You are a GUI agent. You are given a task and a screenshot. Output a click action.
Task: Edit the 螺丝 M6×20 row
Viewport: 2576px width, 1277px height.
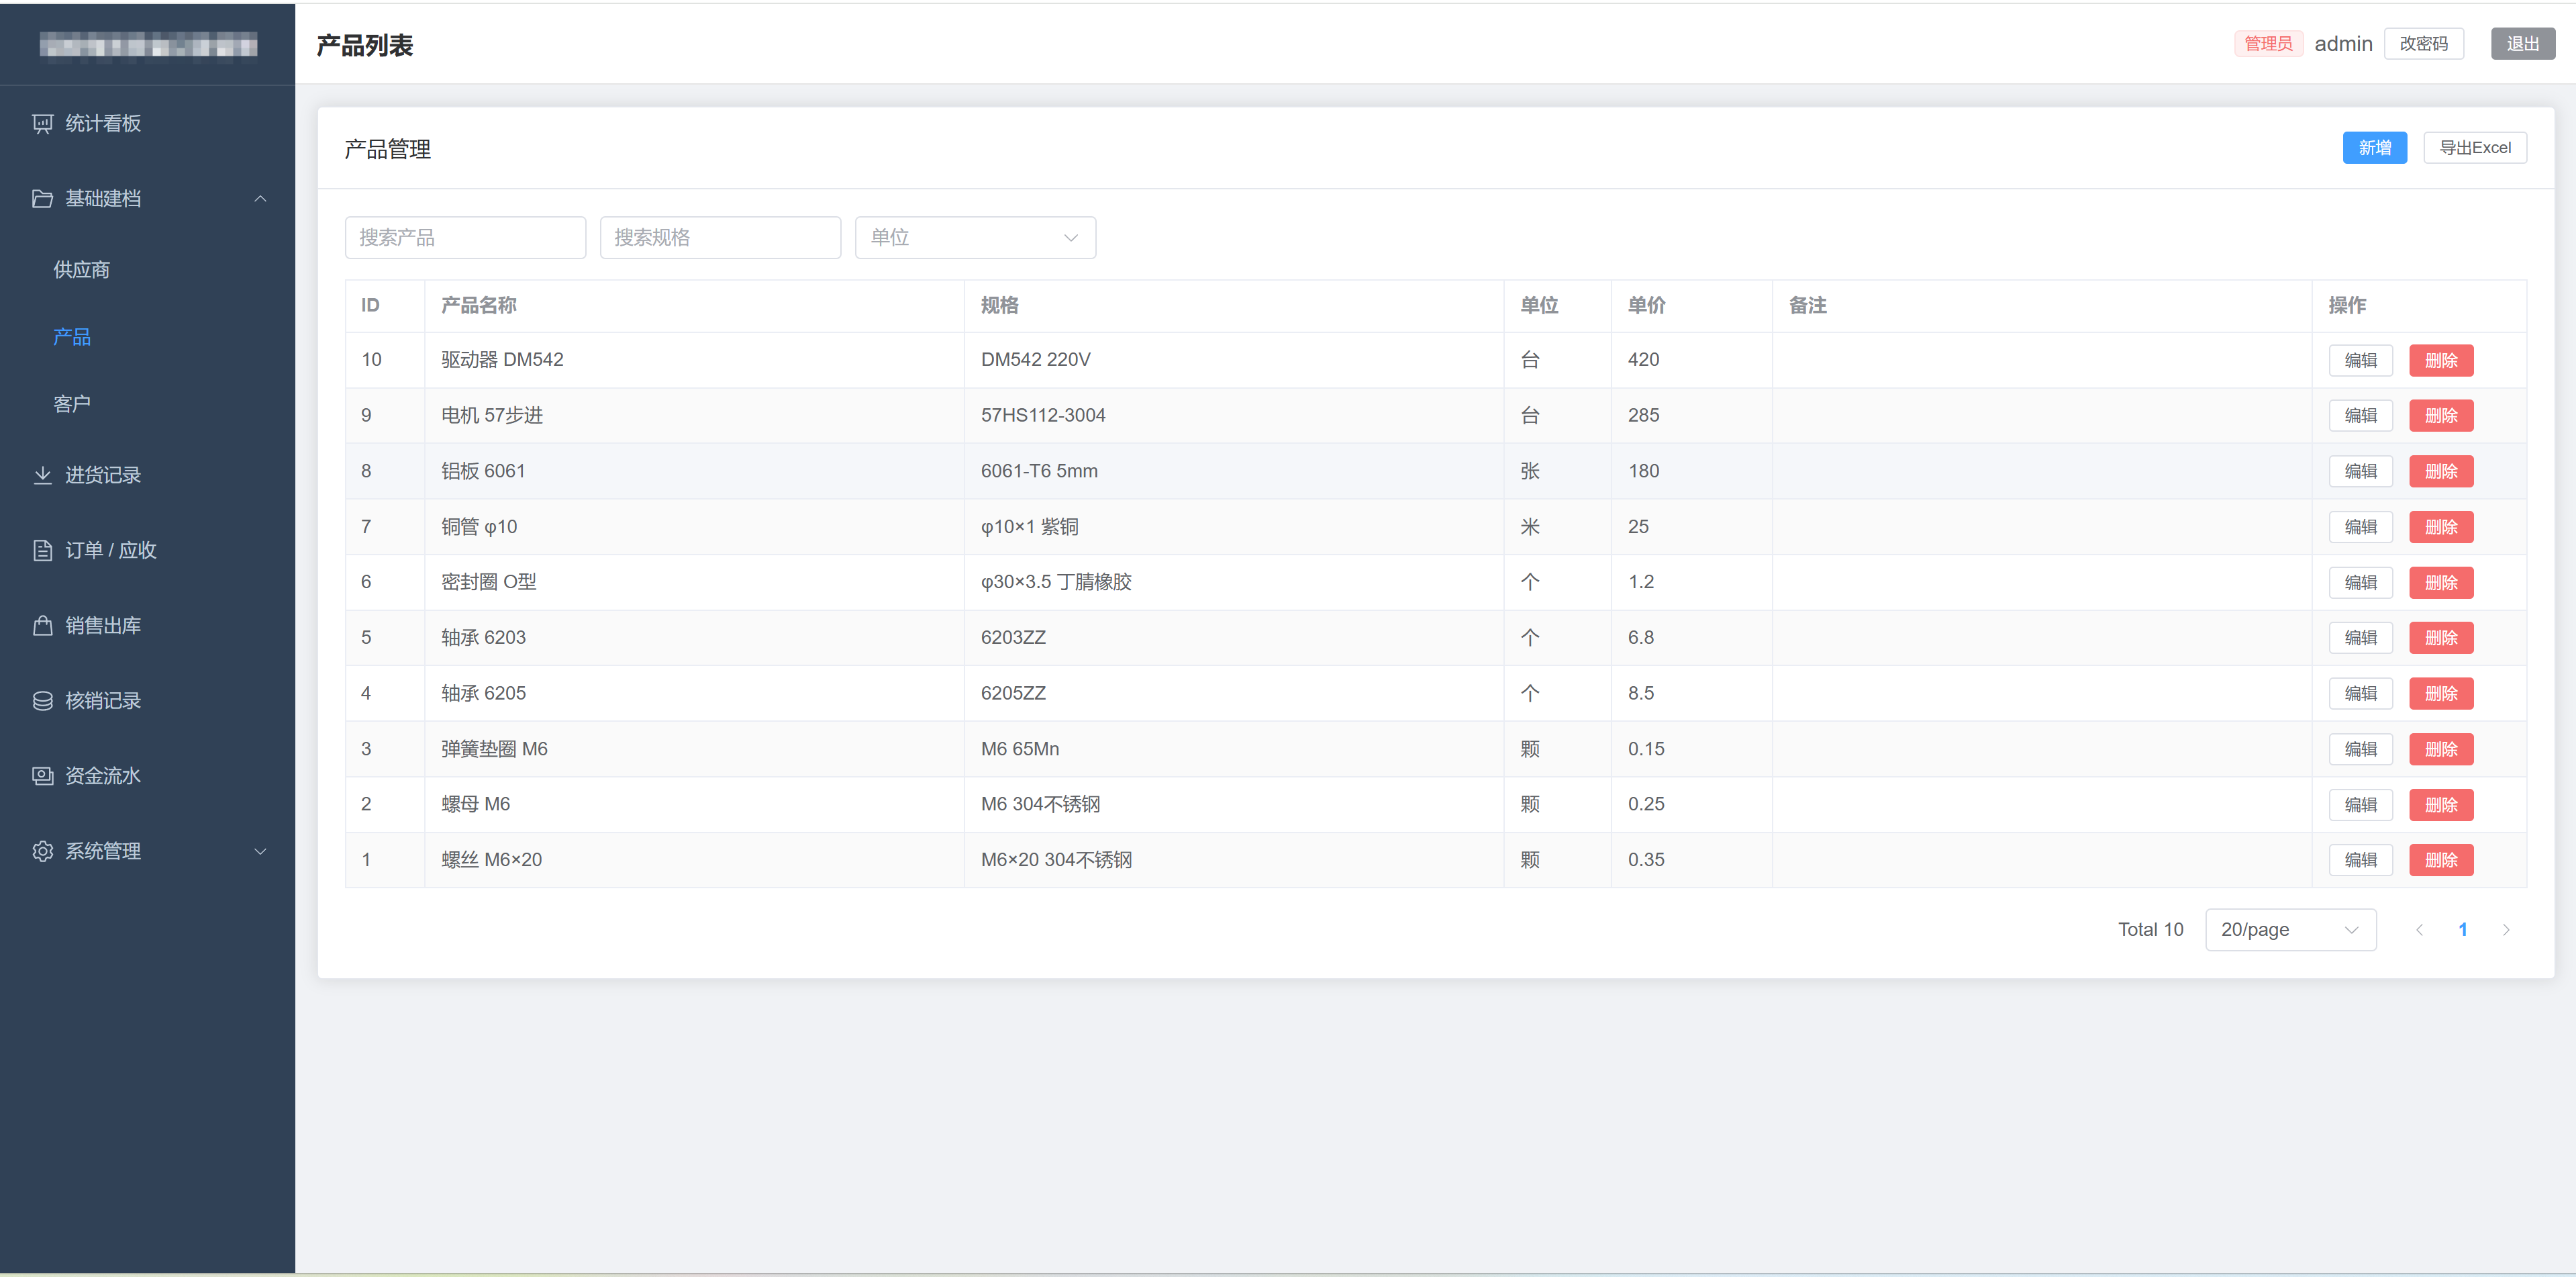click(x=2360, y=860)
